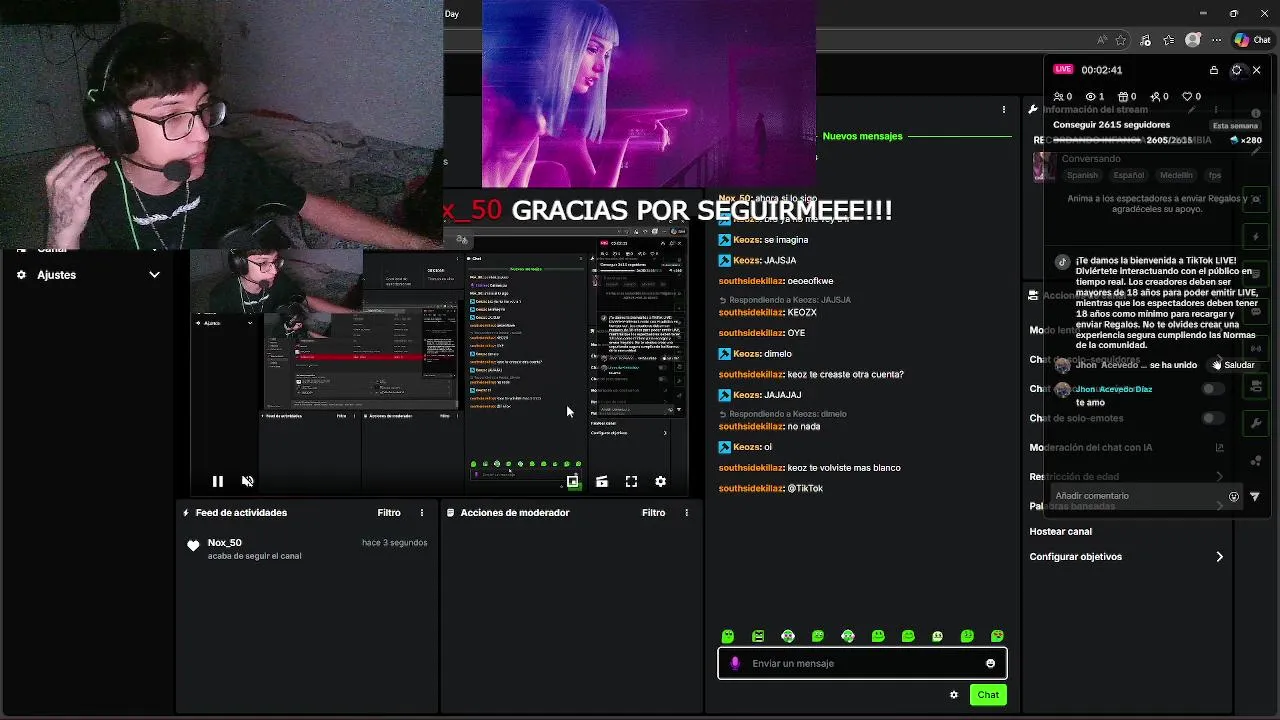
Task: Open Edge Settings and more menu
Action: pos(1216,40)
